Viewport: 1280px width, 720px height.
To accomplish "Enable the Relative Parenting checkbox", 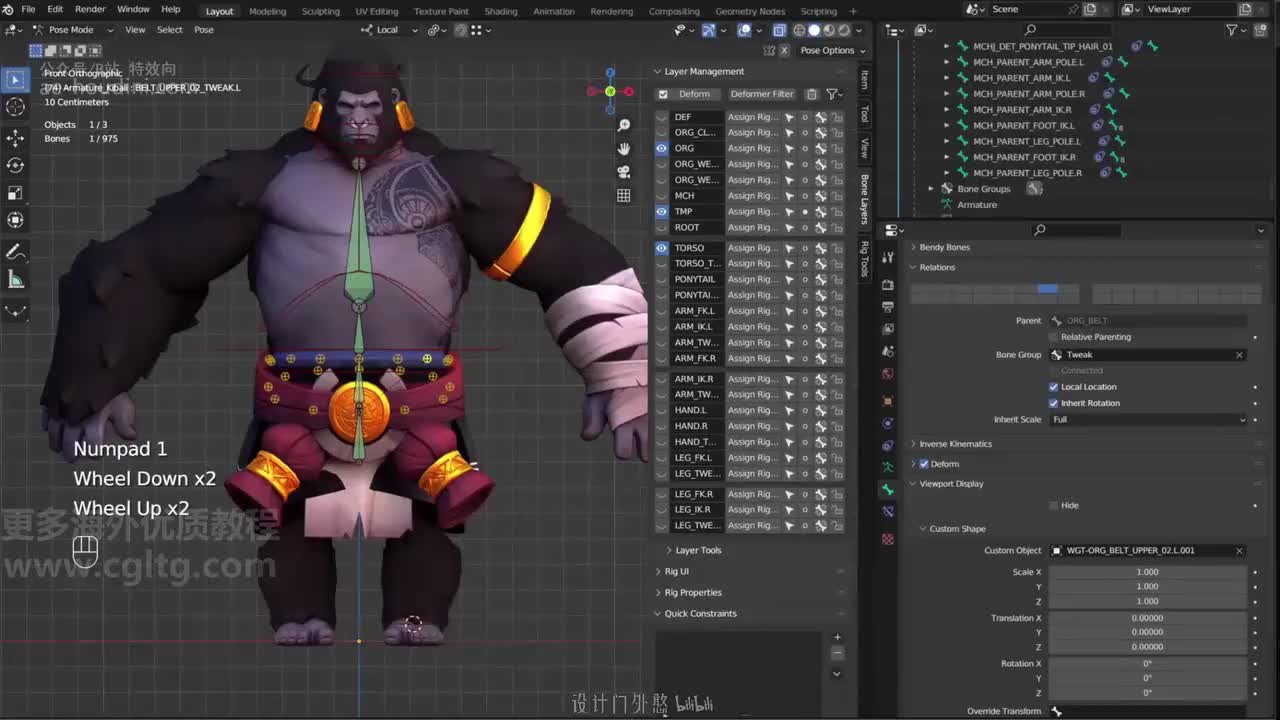I will pyautogui.click(x=1053, y=337).
